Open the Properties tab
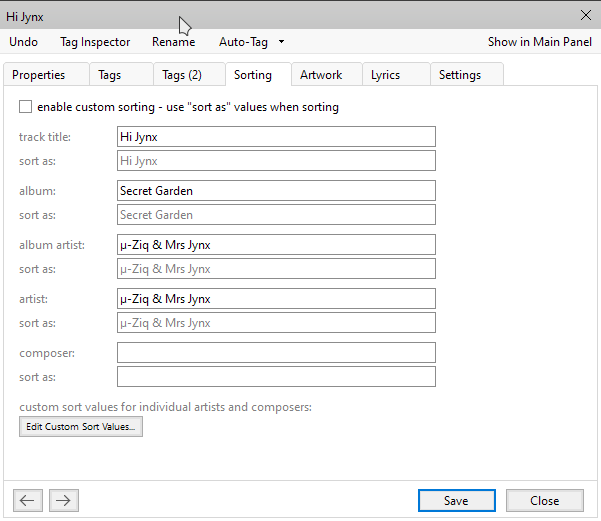The image size is (601, 521). click(x=39, y=75)
